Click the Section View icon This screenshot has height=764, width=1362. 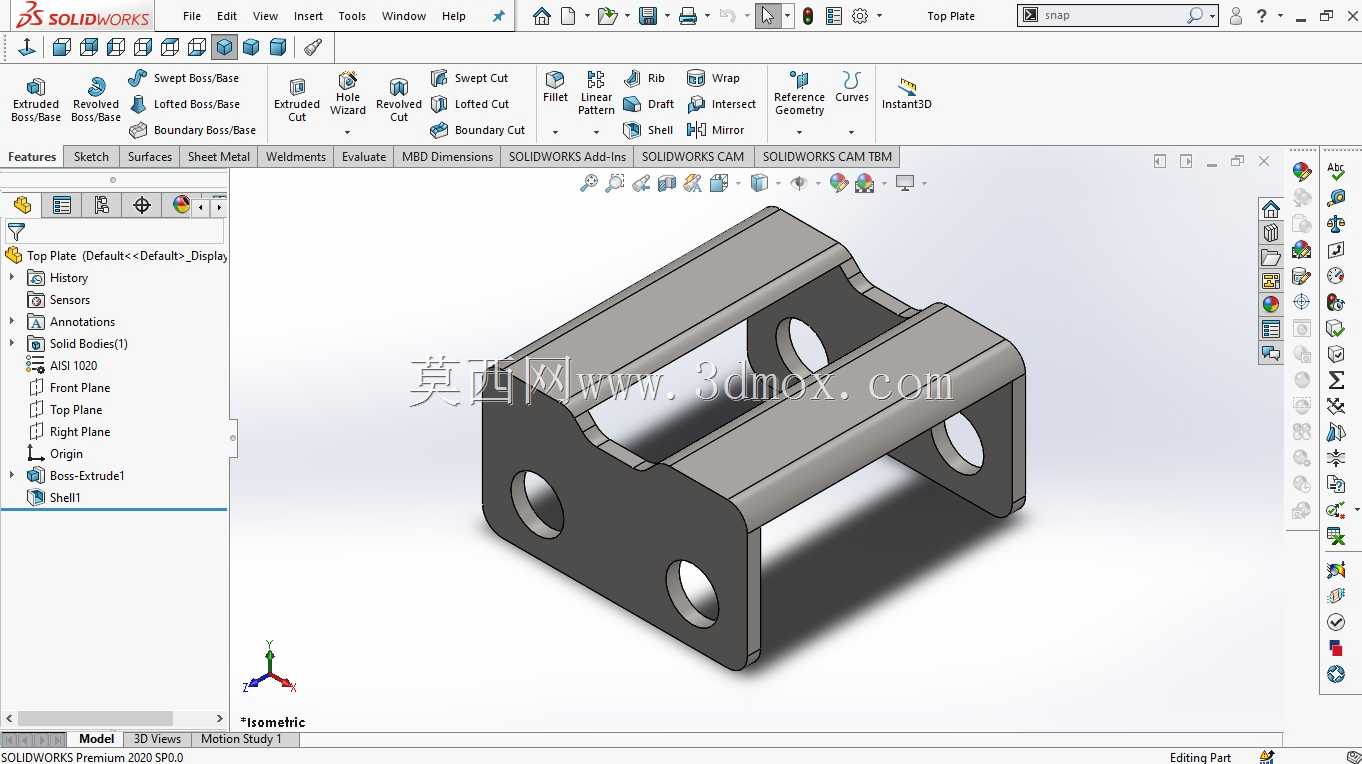[x=667, y=183]
